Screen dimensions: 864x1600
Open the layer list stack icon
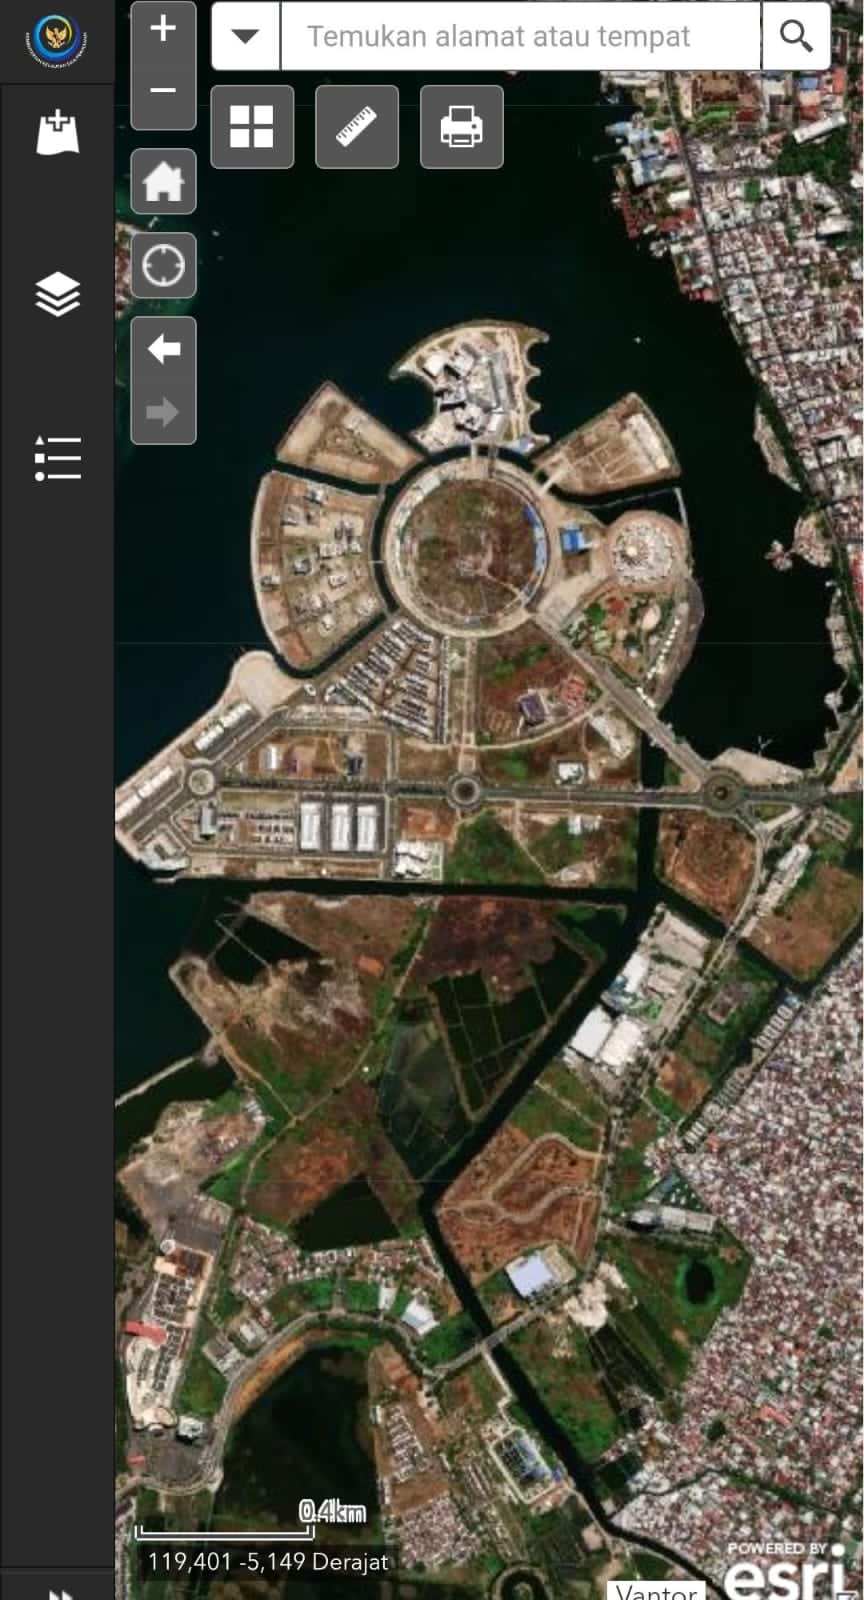pyautogui.click(x=57, y=294)
